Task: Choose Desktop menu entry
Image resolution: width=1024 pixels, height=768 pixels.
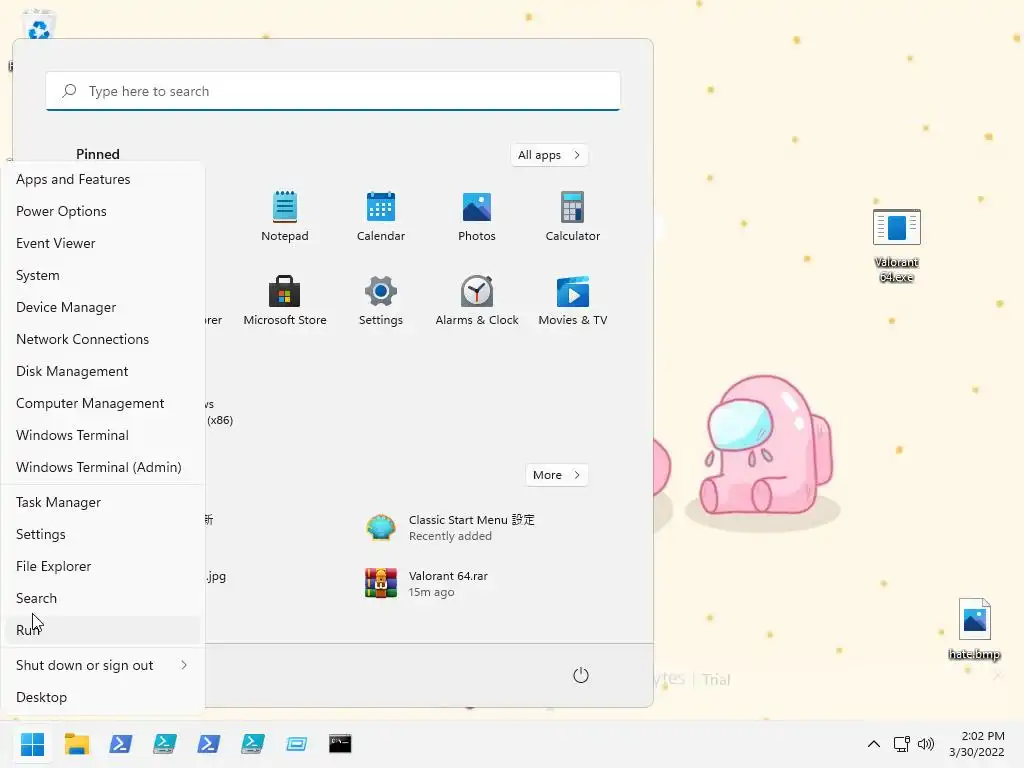Action: coord(103,697)
